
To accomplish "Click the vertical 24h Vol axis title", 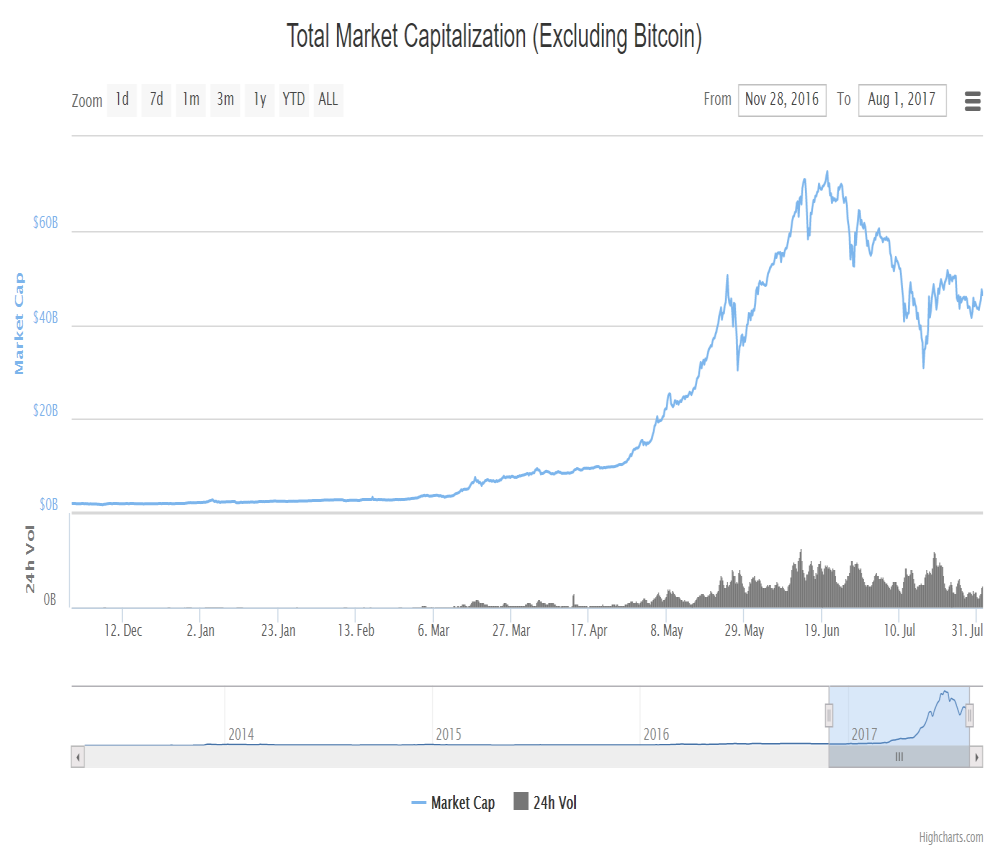I will click(x=30, y=559).
